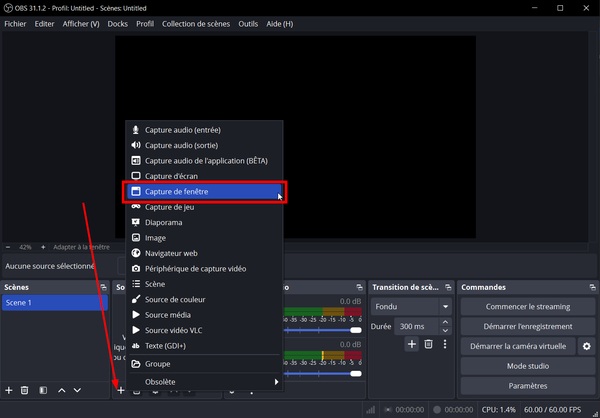Screen dimensions: 600x418
Task: Click Démarrer l'enregistrement button
Action: [527, 326]
